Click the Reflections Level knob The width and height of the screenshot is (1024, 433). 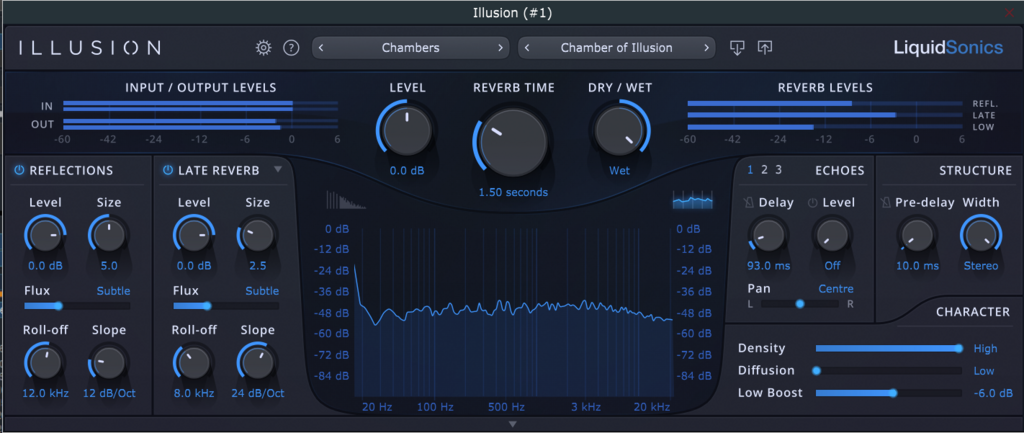45,235
